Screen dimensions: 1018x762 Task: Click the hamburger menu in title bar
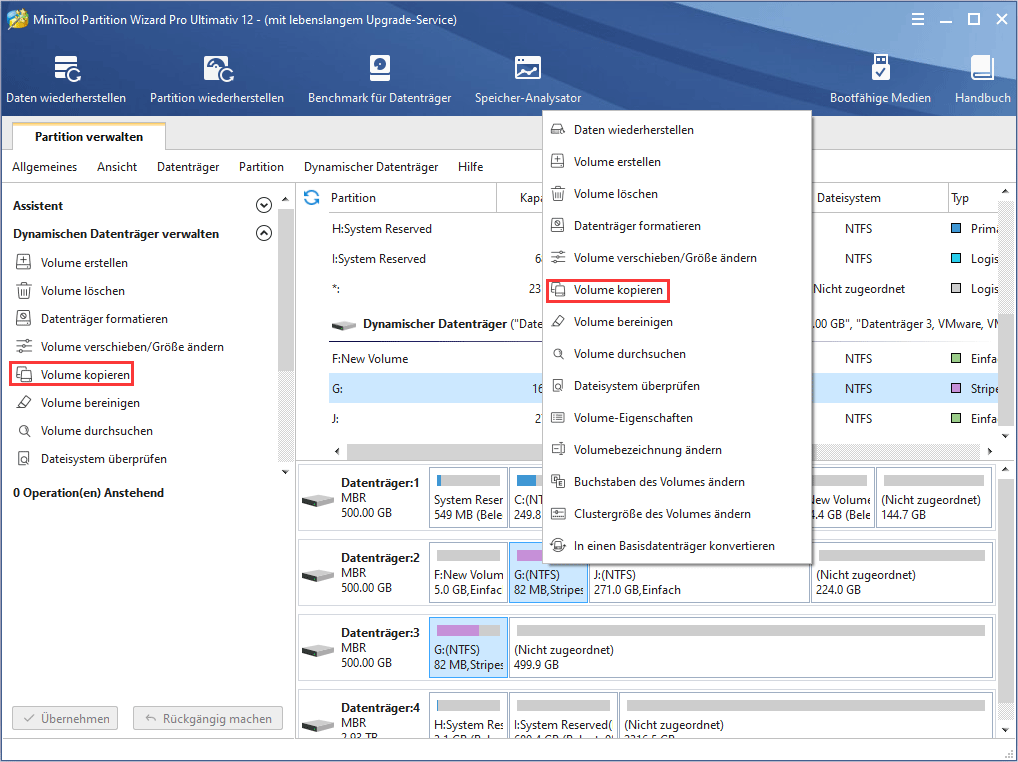[917, 19]
